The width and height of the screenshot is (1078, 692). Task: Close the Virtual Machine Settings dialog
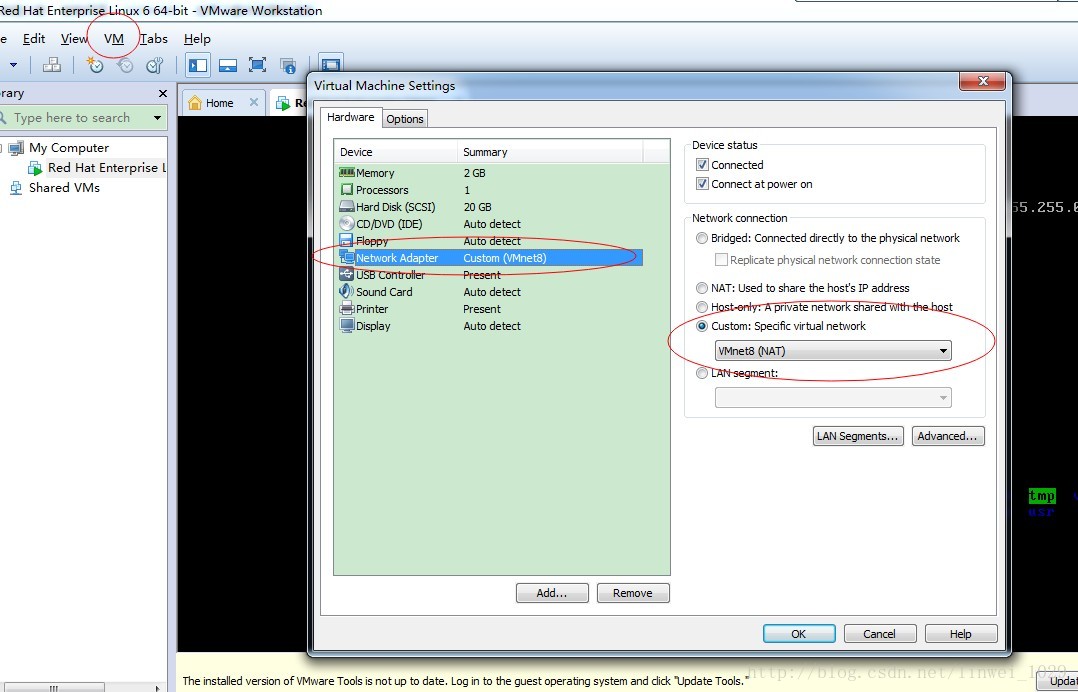tap(983, 81)
